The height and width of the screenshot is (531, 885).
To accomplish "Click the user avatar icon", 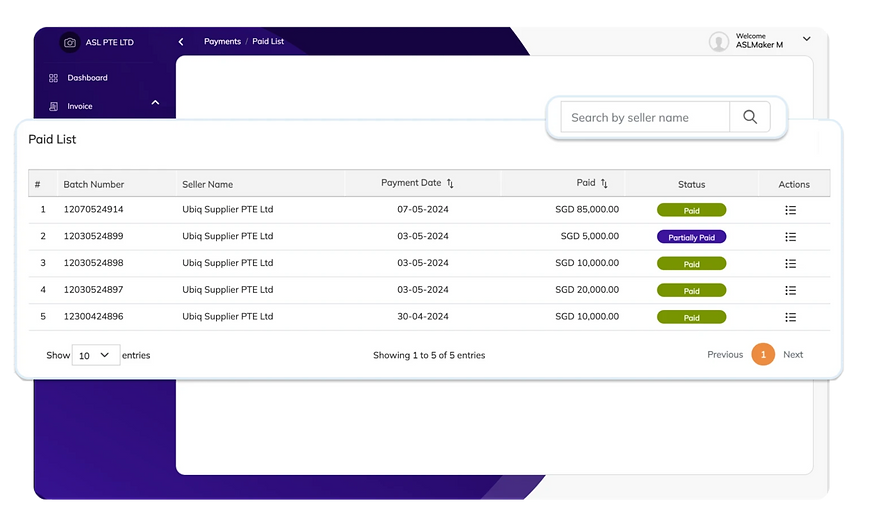I will coord(718,42).
